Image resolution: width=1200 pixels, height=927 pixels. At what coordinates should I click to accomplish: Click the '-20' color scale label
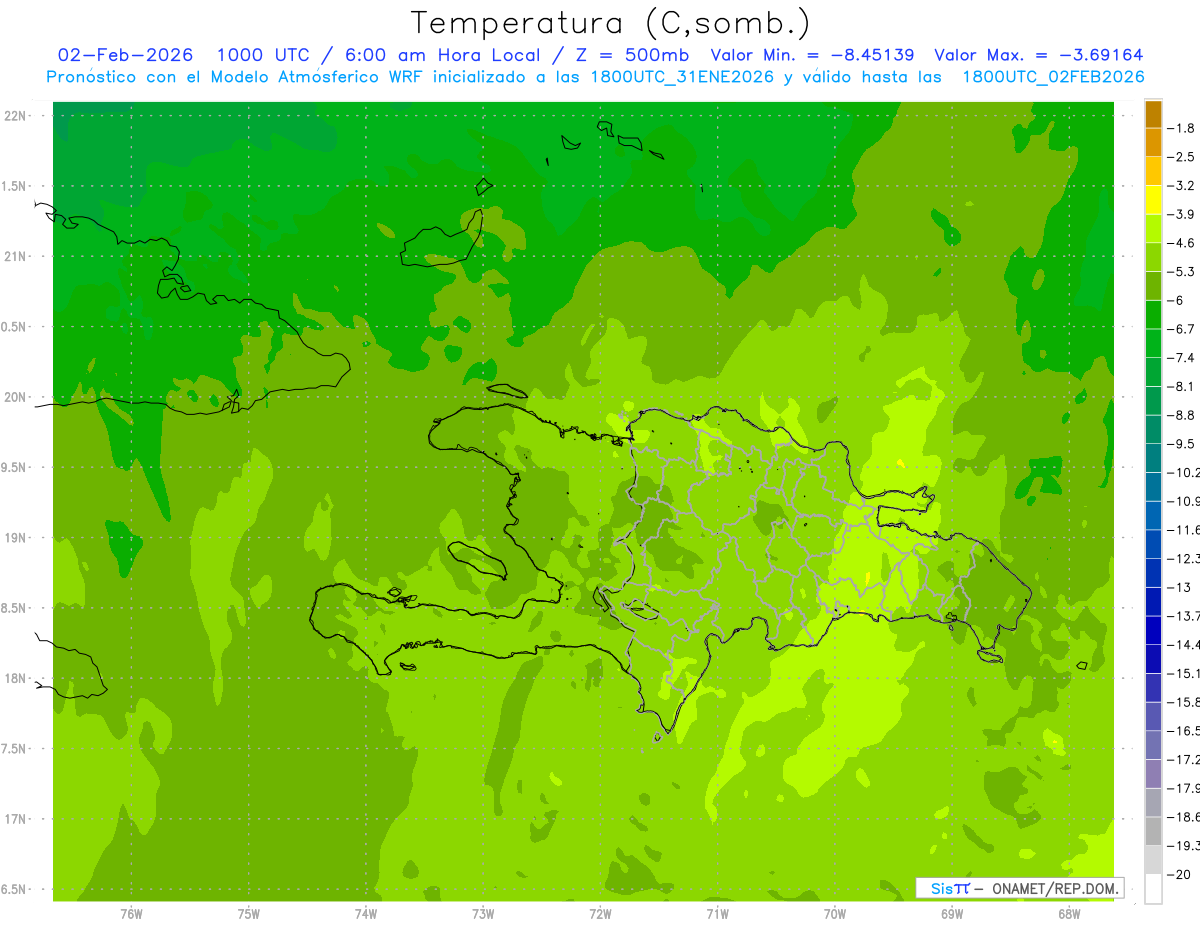click(x=1179, y=874)
